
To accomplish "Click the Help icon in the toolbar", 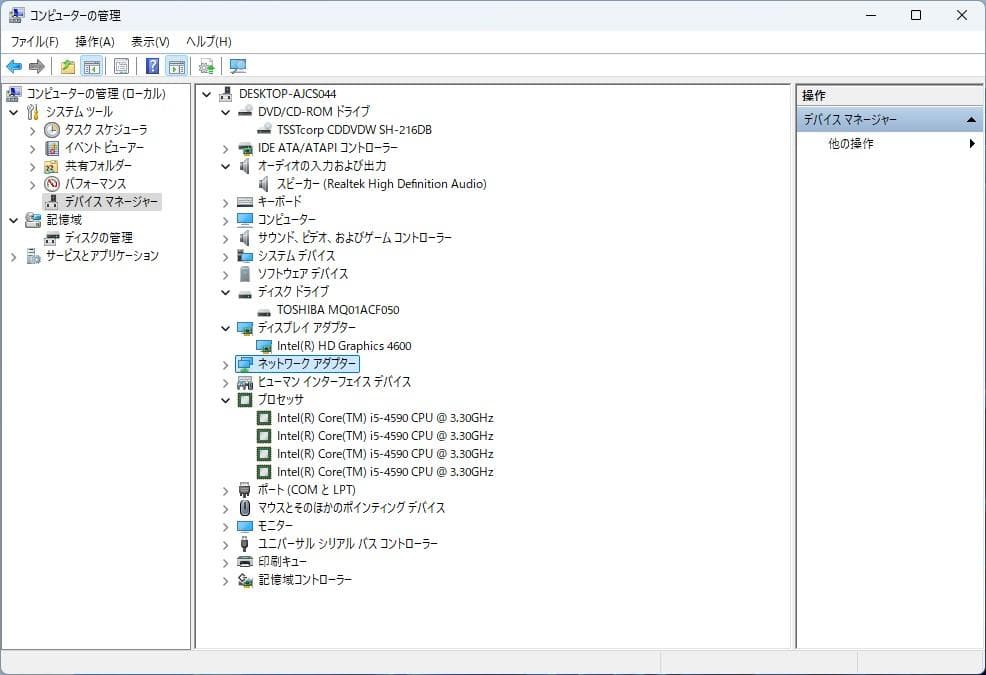I will coord(152,66).
